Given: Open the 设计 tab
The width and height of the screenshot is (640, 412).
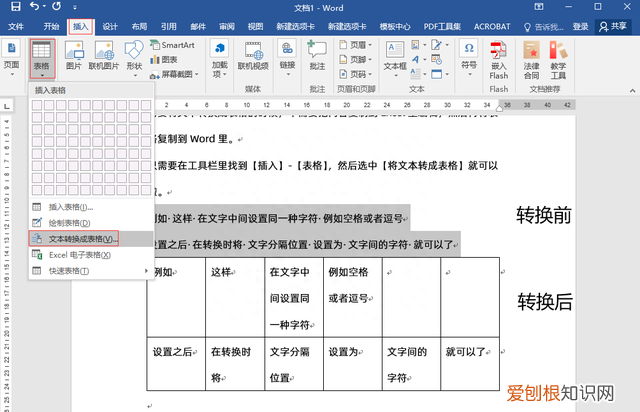Looking at the screenshot, I should click(110, 27).
